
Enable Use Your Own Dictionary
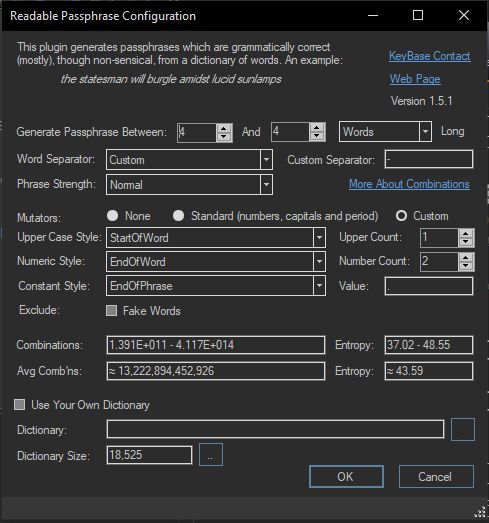coord(20,405)
